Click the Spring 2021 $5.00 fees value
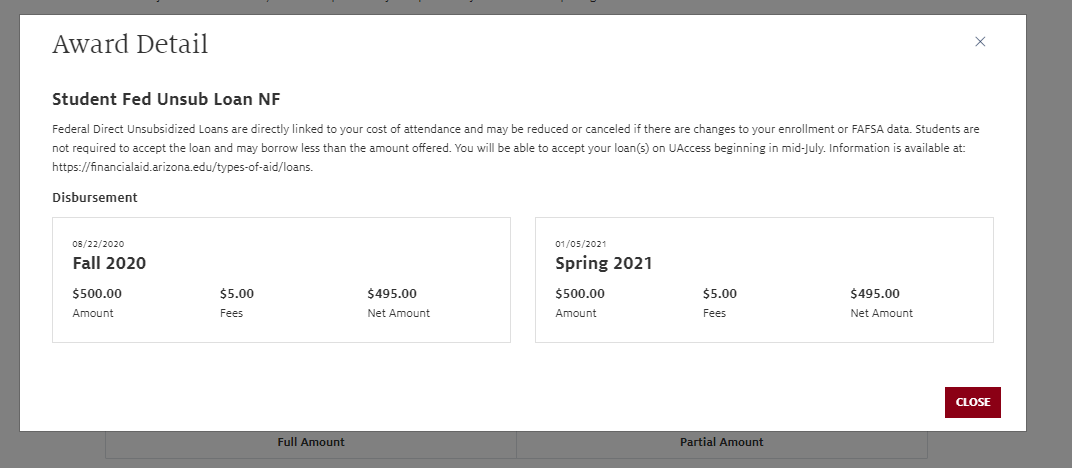 (x=720, y=294)
